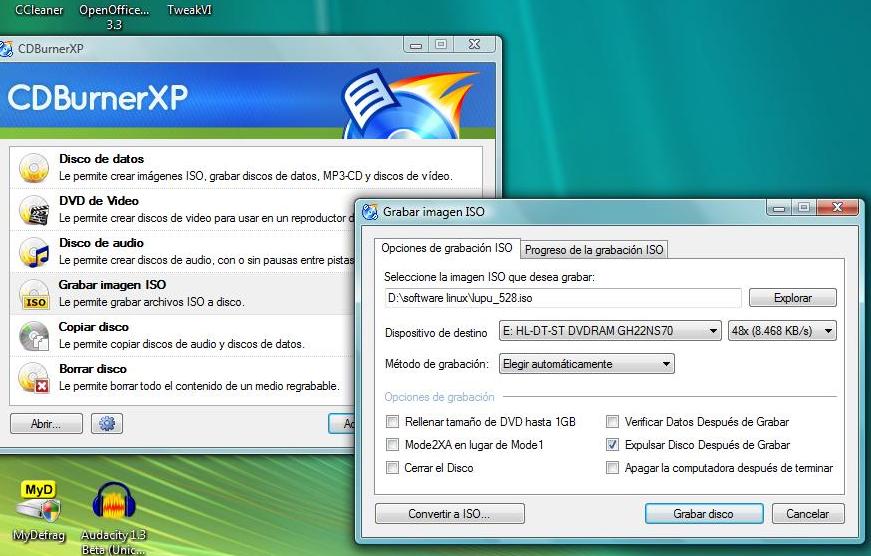This screenshot has width=871, height=556.
Task: Enable Apagar la computadora después de terminar
Action: [612, 468]
